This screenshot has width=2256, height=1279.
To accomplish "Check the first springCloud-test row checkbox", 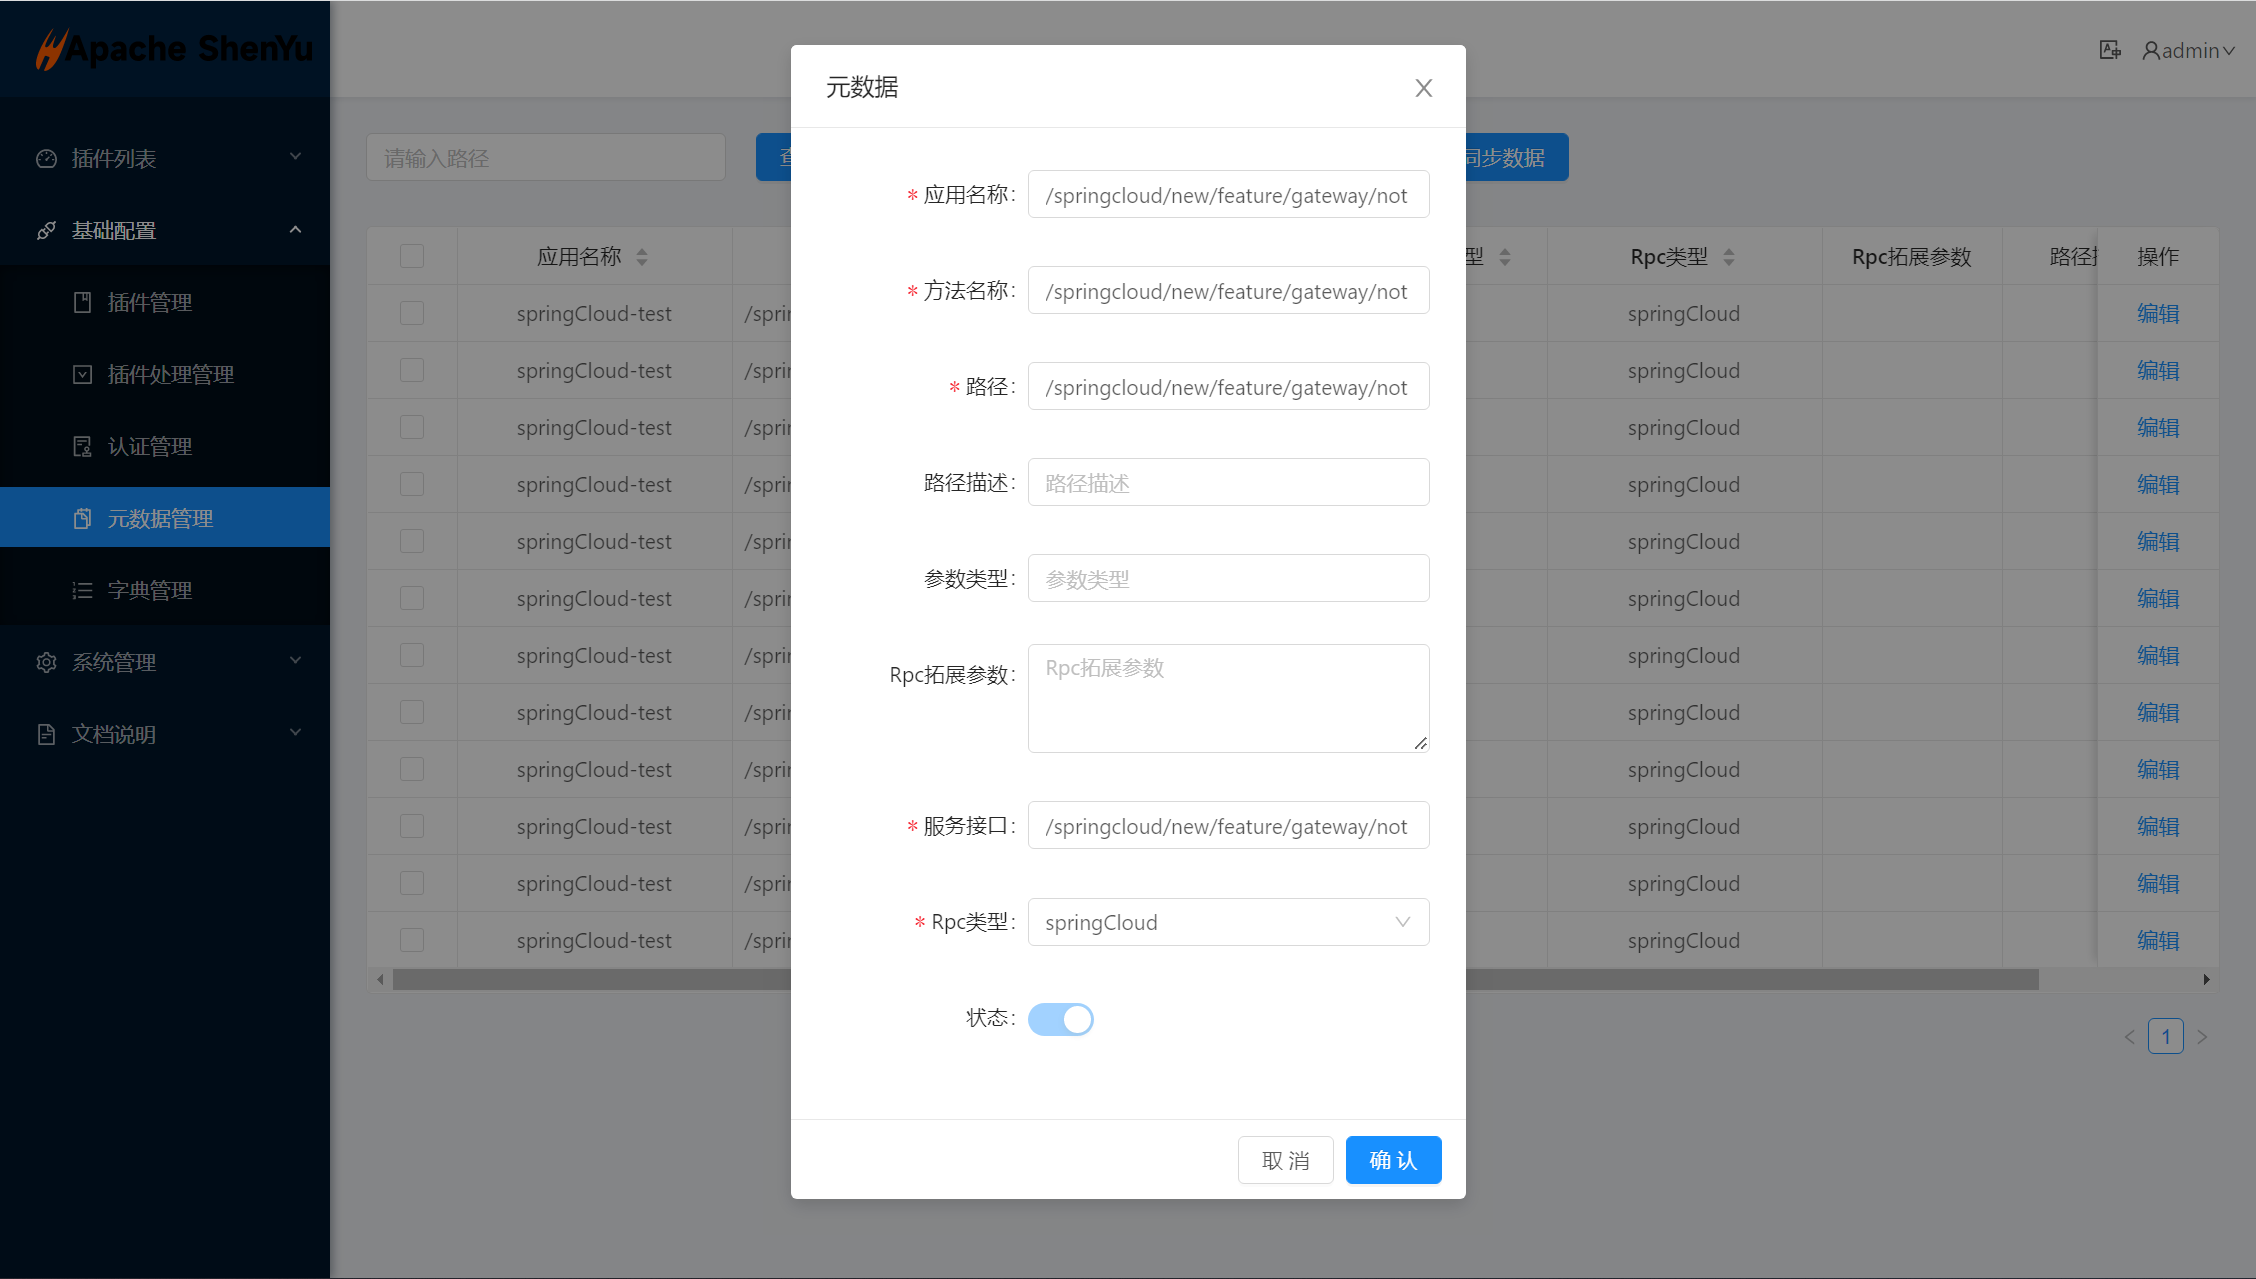I will [412, 314].
